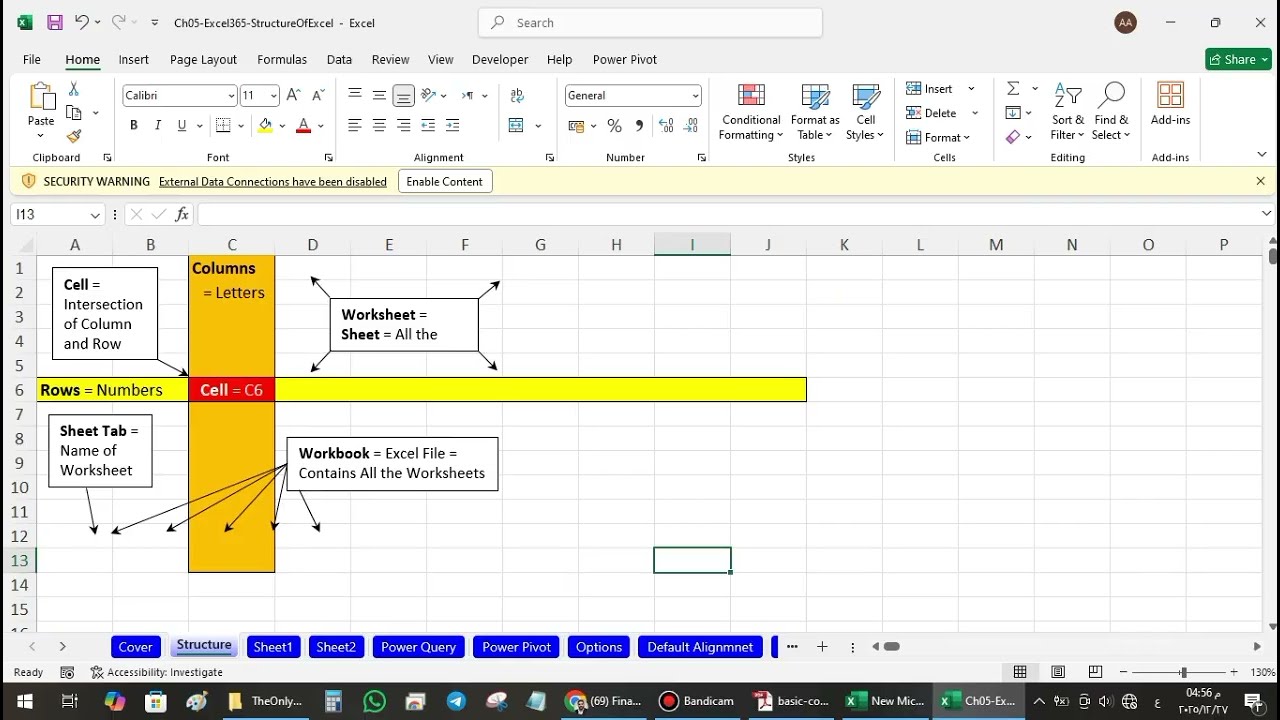Decrease font size
Screen dimensions: 1280x720
coord(318,95)
